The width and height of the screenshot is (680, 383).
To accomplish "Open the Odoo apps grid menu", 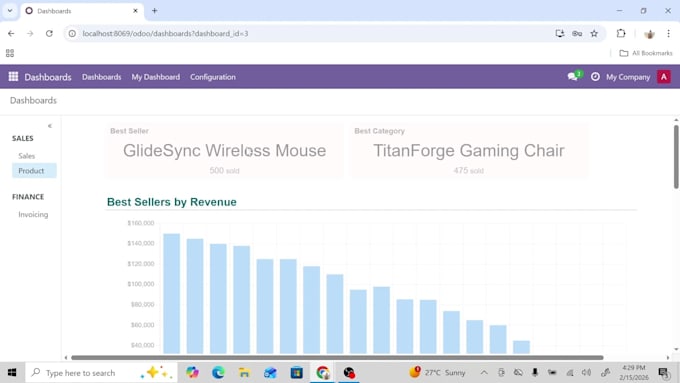I will (x=13, y=77).
